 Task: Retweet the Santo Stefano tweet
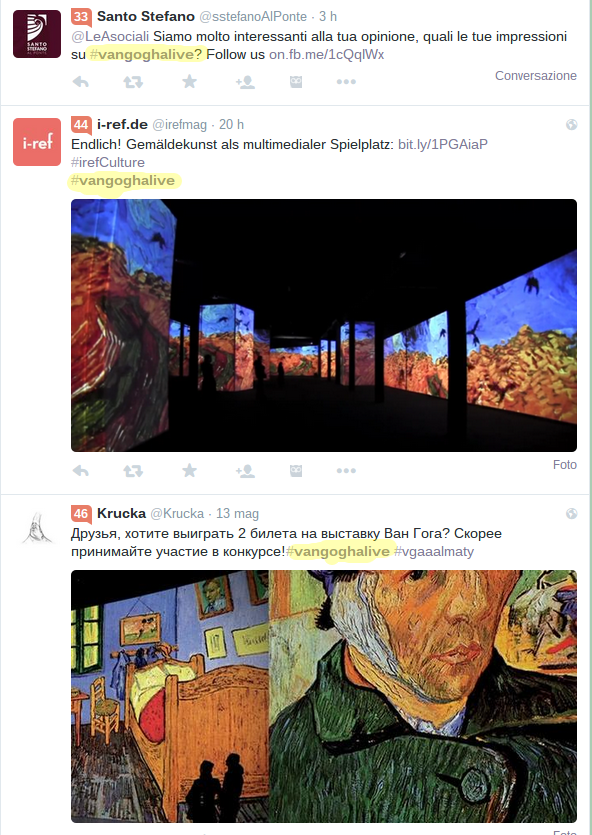133,82
